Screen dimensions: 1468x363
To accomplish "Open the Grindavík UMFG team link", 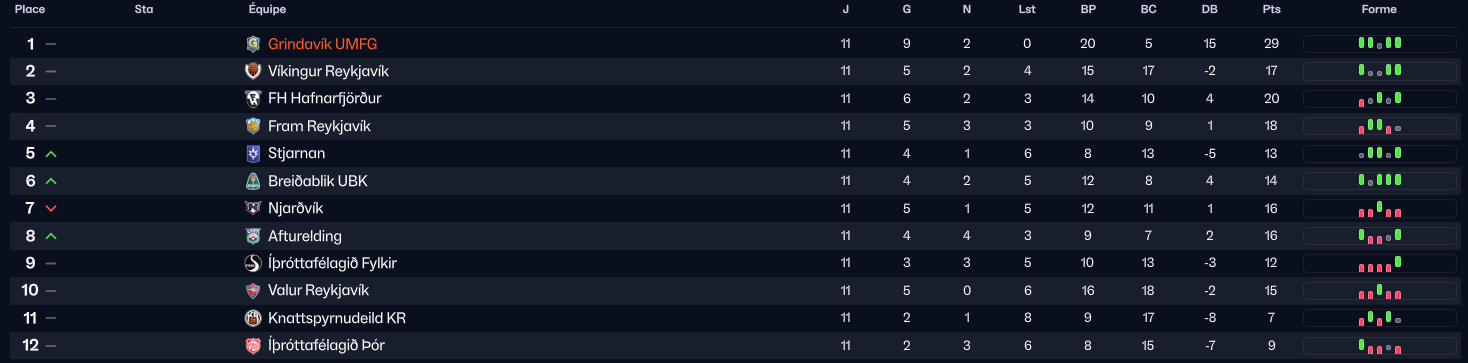I will pos(322,44).
